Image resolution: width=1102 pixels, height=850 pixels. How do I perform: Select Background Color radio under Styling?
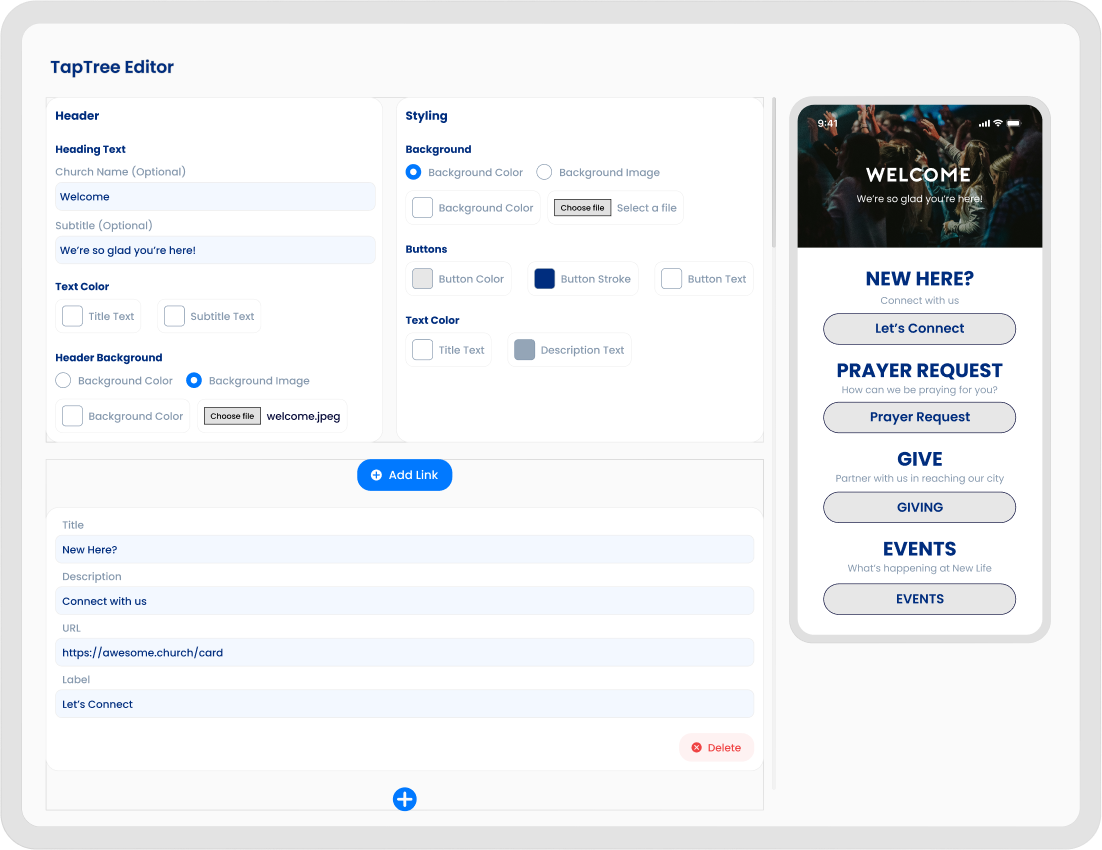pyautogui.click(x=413, y=172)
